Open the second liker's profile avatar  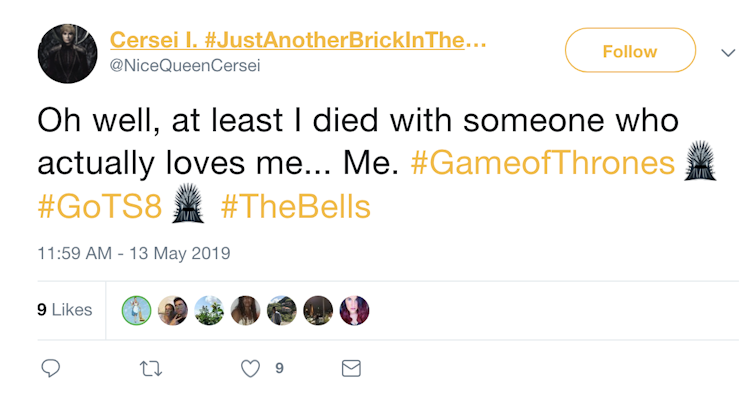[173, 310]
